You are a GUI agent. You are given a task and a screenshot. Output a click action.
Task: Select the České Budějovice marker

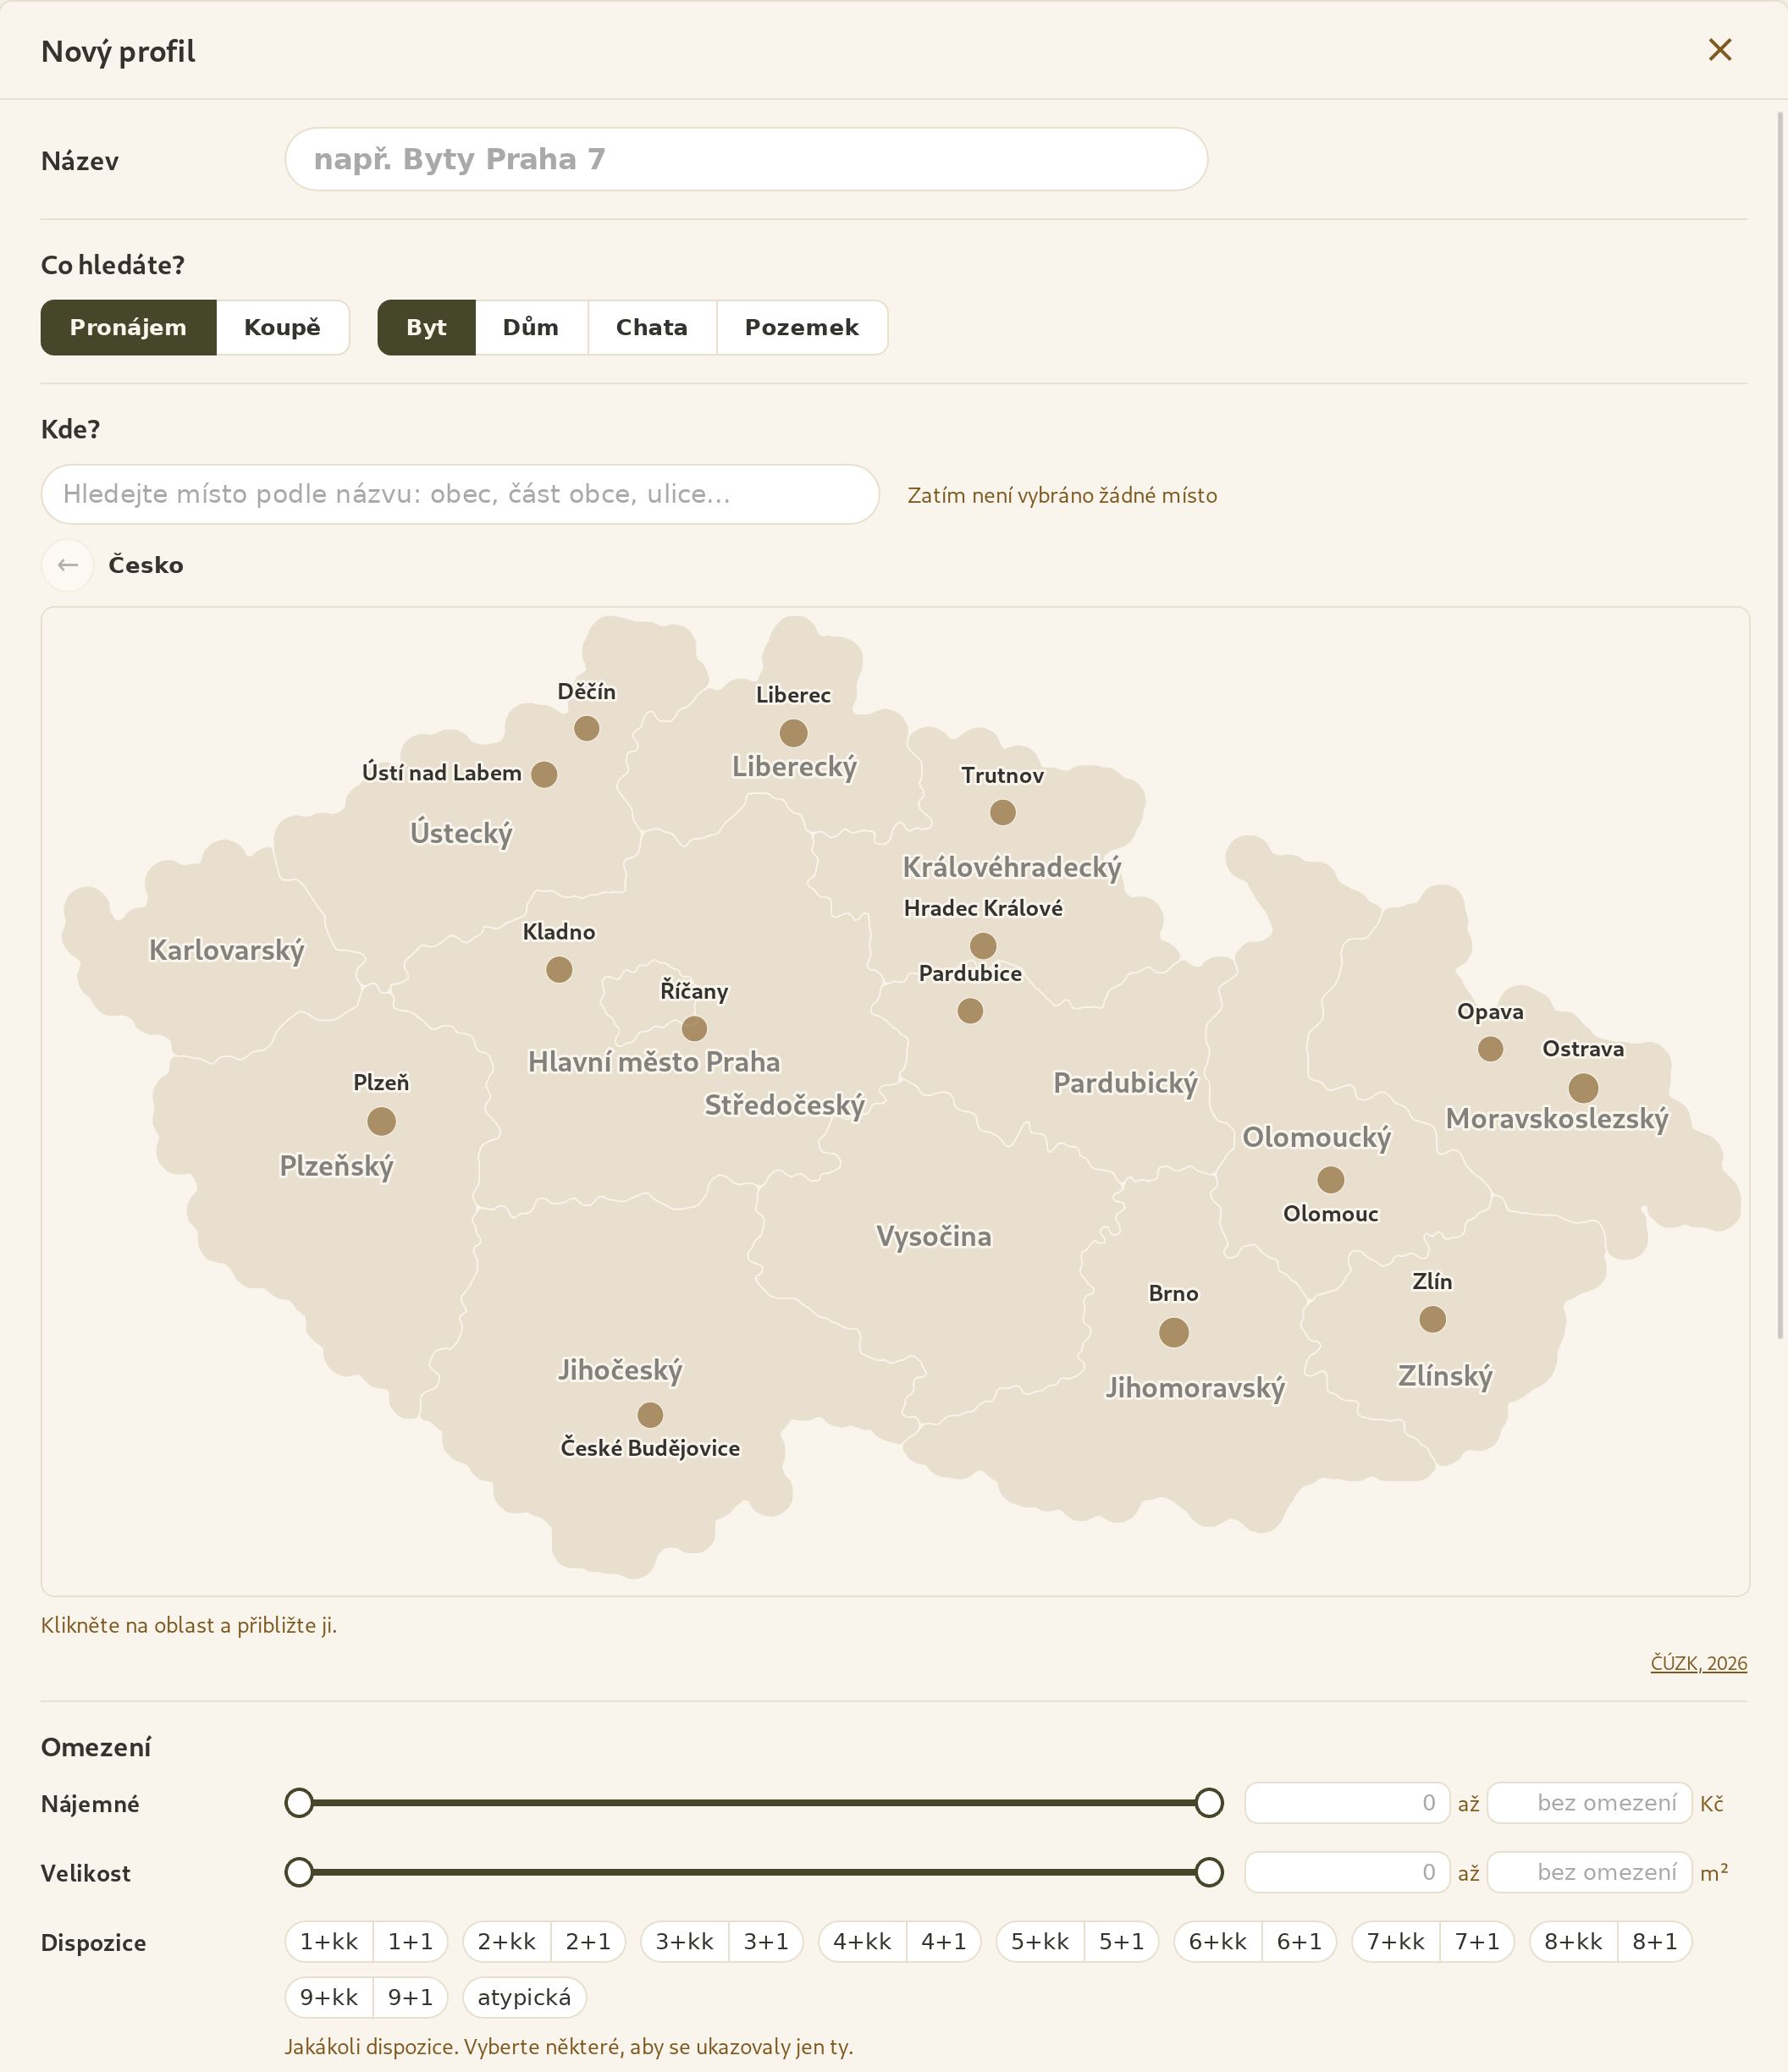pos(650,1414)
